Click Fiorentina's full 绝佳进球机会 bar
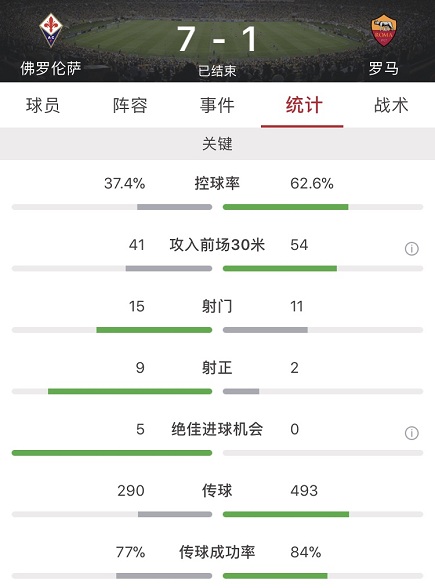The image size is (435, 588). (x=112, y=453)
